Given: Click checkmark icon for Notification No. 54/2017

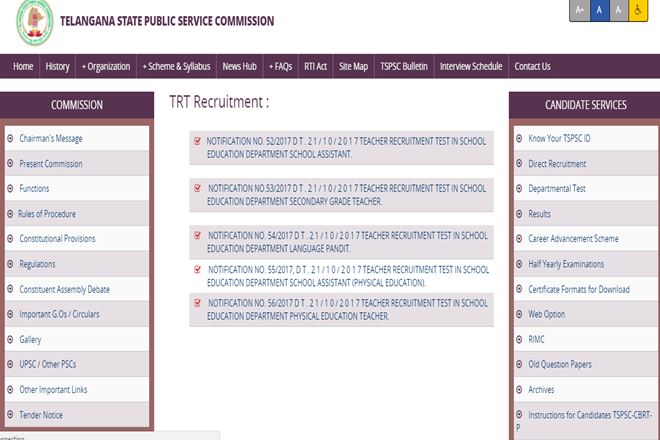Looking at the screenshot, I should (197, 235).
